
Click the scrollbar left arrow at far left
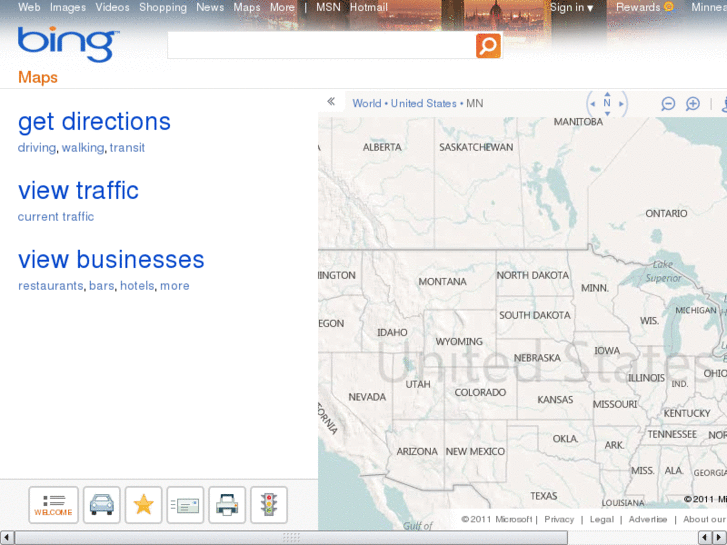point(6,538)
